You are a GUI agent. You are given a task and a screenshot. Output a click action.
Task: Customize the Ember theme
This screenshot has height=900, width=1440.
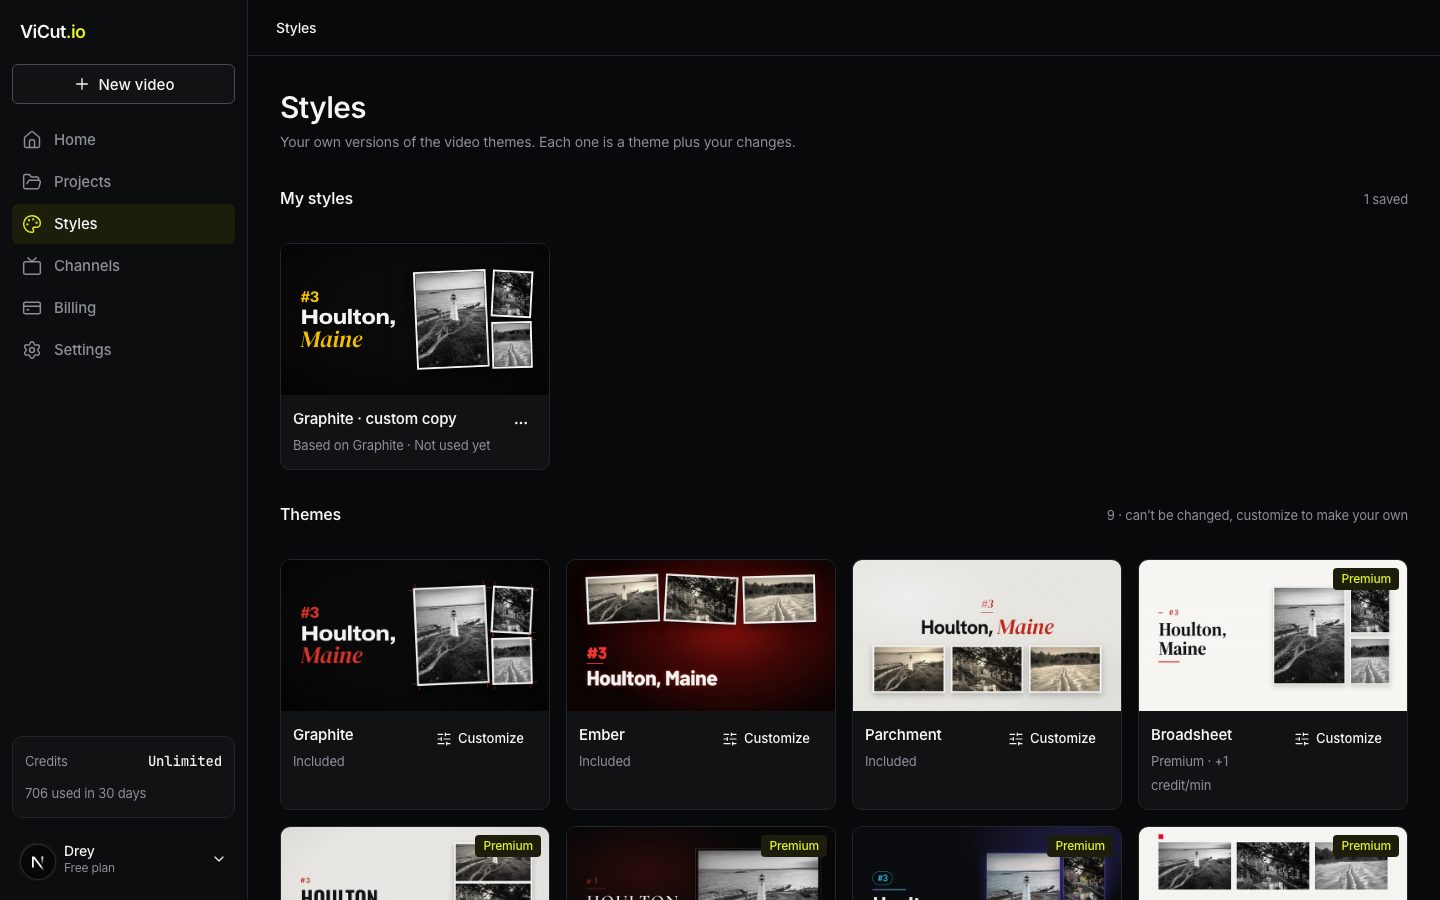(x=766, y=738)
